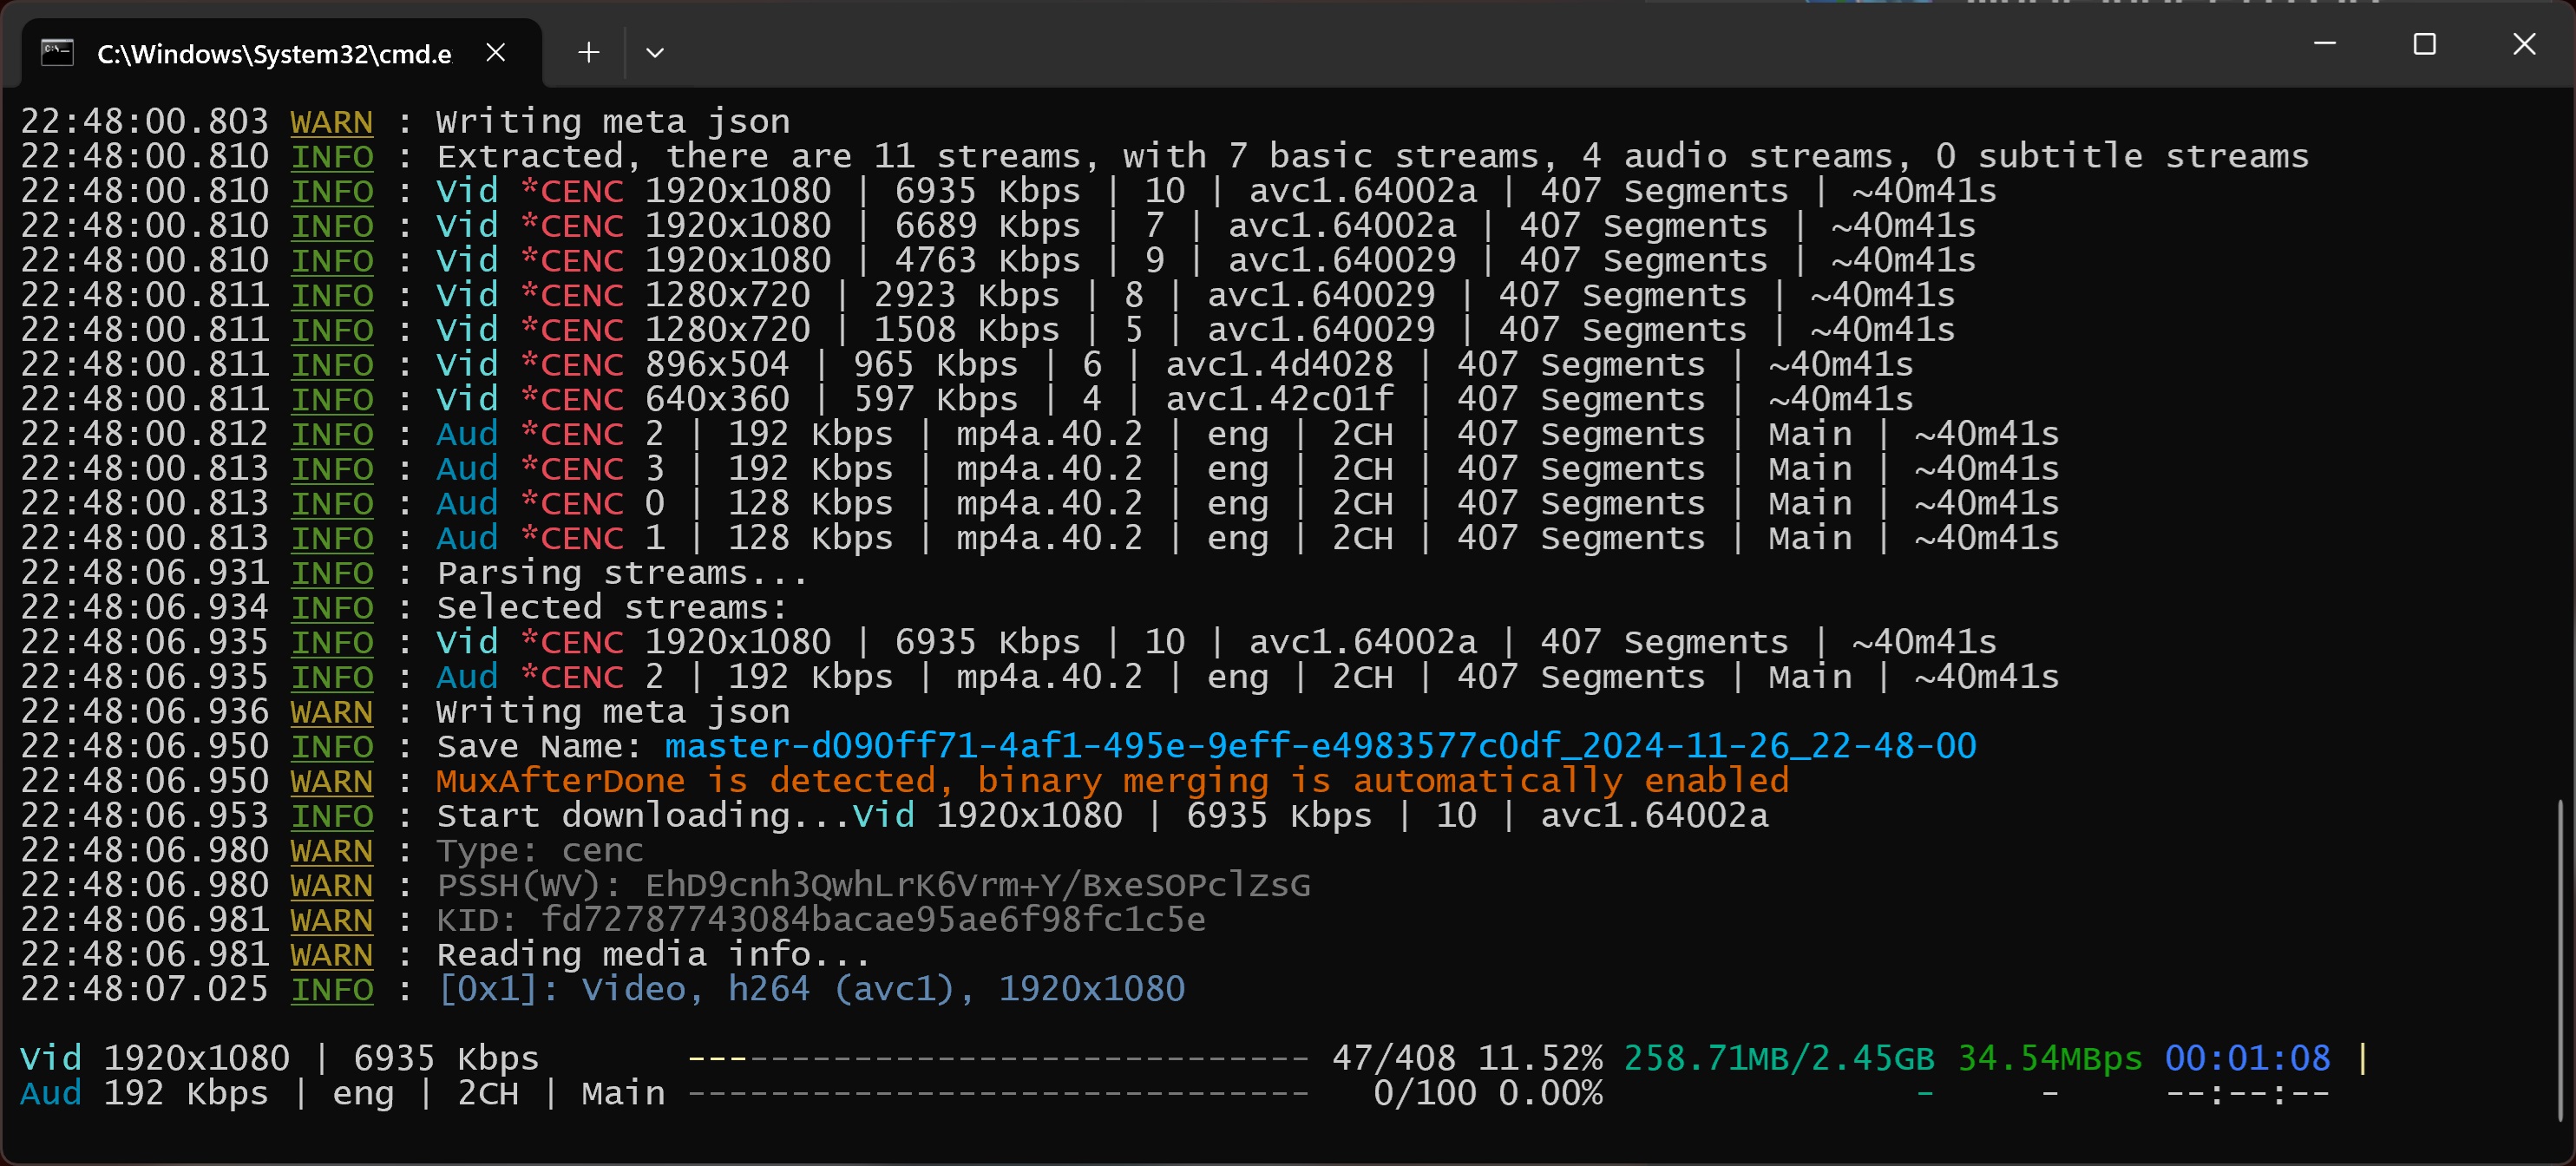Click the PSSH(WV) value text
The width and height of the screenshot is (2576, 1166).
tap(977, 885)
